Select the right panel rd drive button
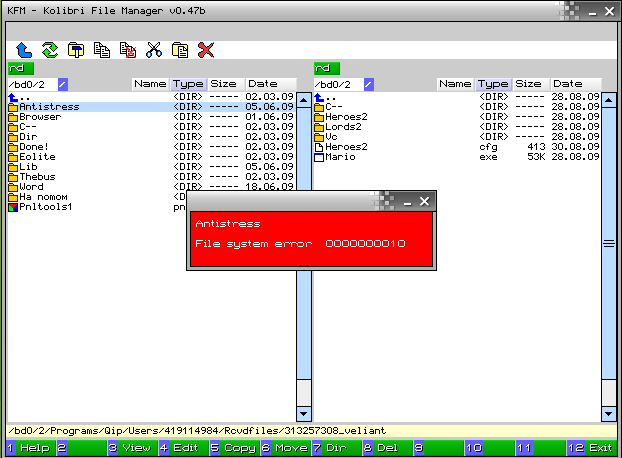 (326, 68)
